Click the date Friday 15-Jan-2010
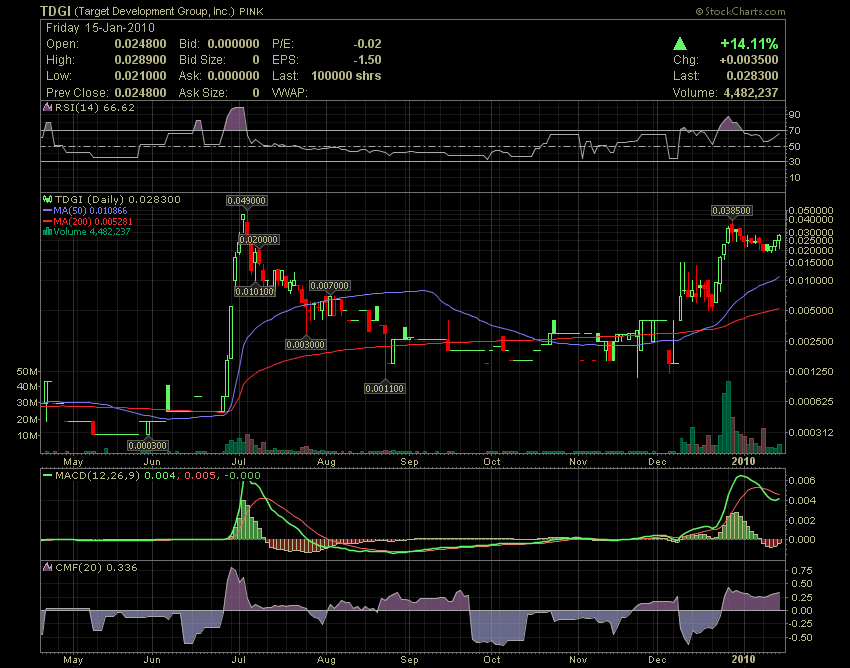 [x=100, y=28]
